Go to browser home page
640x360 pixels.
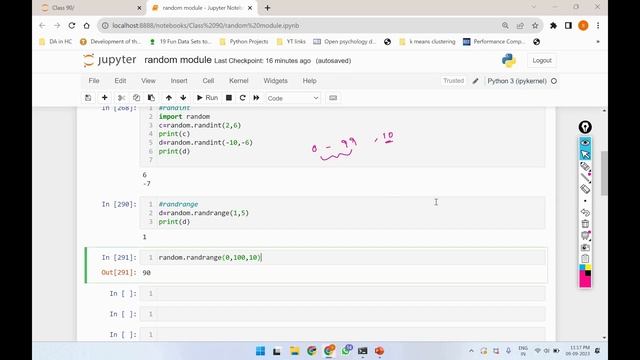click(x=87, y=25)
